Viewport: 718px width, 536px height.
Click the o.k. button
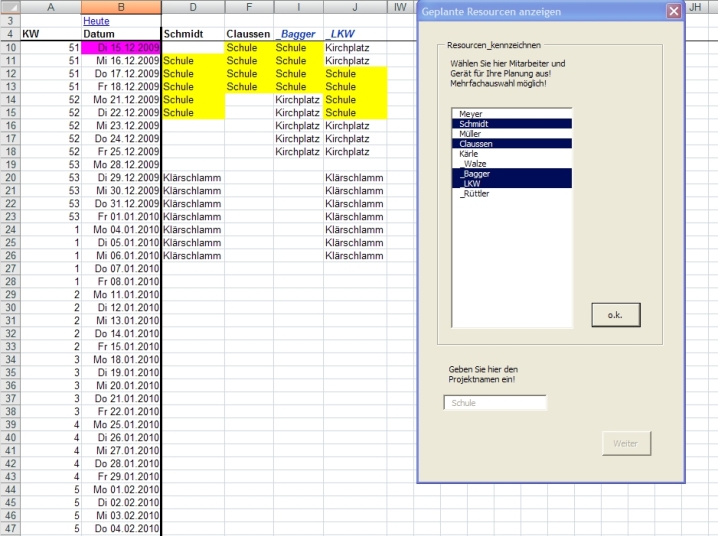[614, 314]
